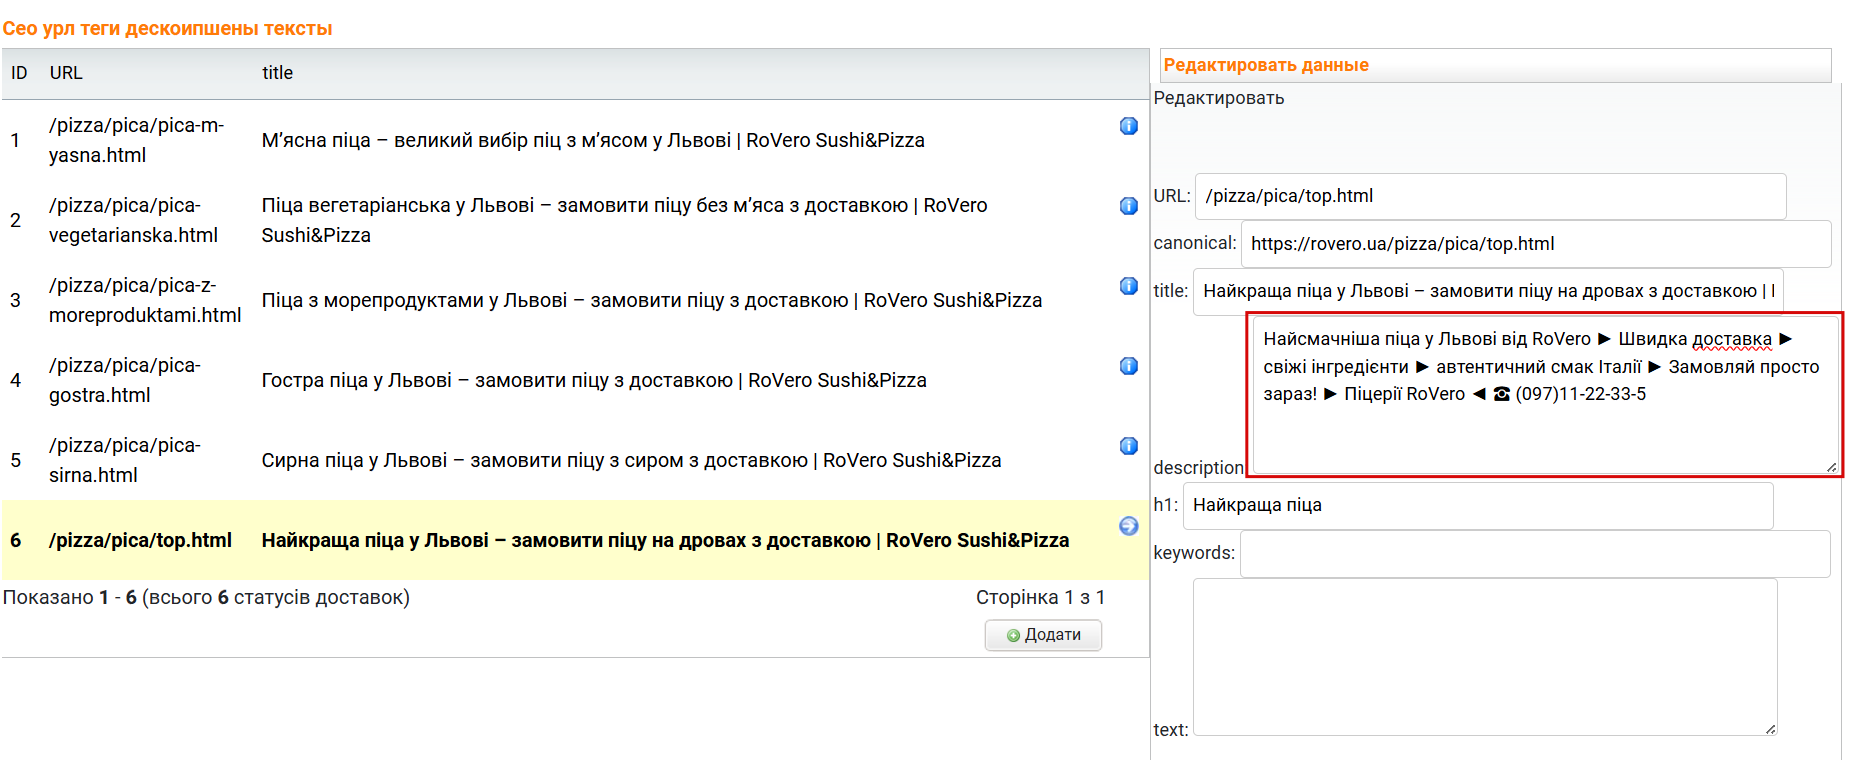Image resolution: width=1865 pixels, height=760 pixels.
Task: Click the empty keywords field
Action: coord(1534,553)
